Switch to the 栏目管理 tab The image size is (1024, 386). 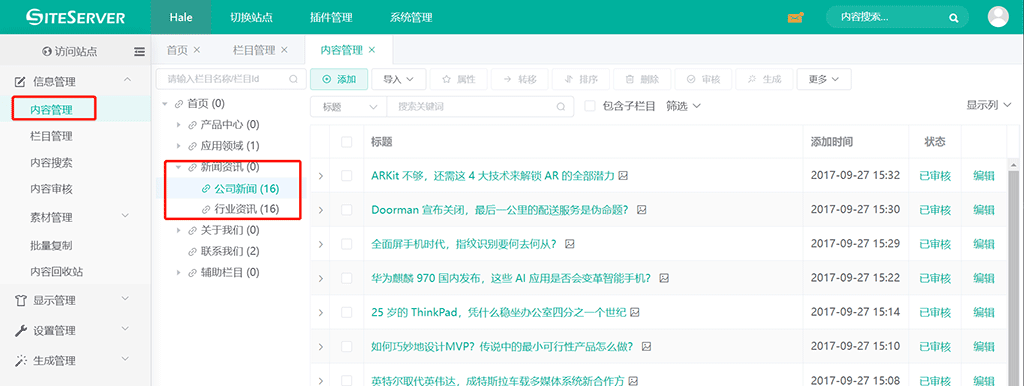click(253, 50)
